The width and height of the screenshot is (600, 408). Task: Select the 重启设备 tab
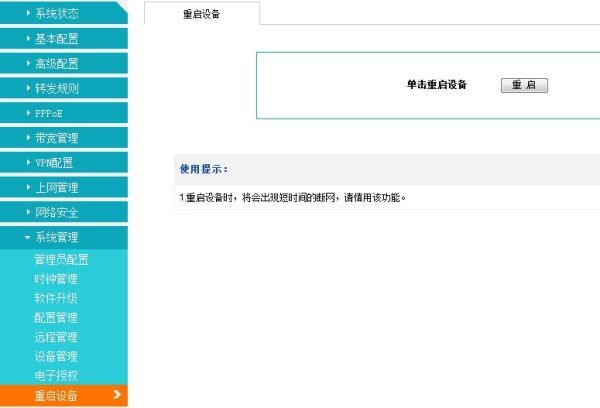point(202,14)
